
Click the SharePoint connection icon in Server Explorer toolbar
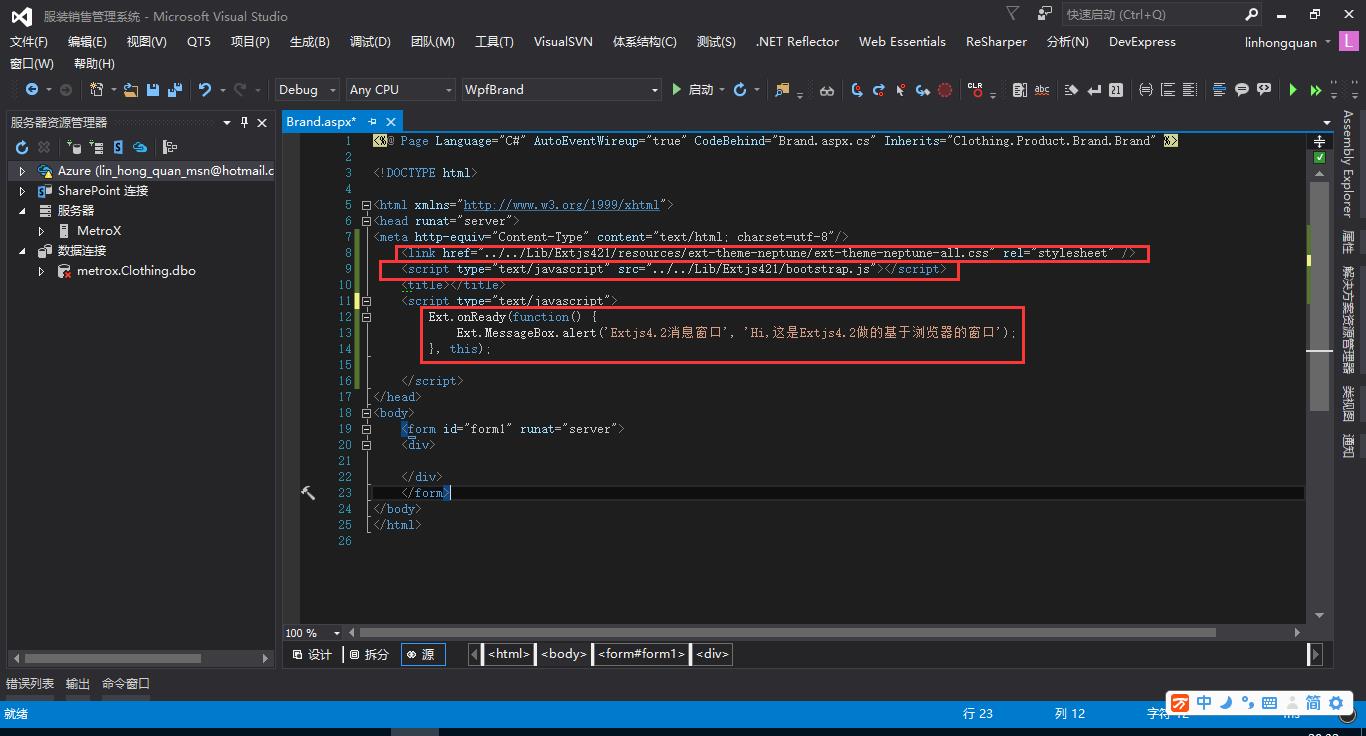click(118, 147)
